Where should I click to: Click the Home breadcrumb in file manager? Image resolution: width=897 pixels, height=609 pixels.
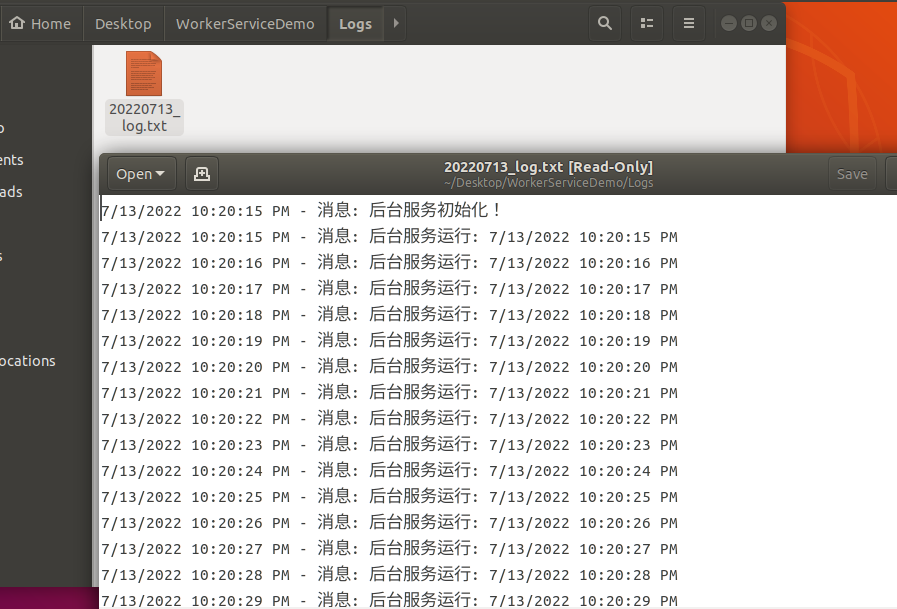41,23
